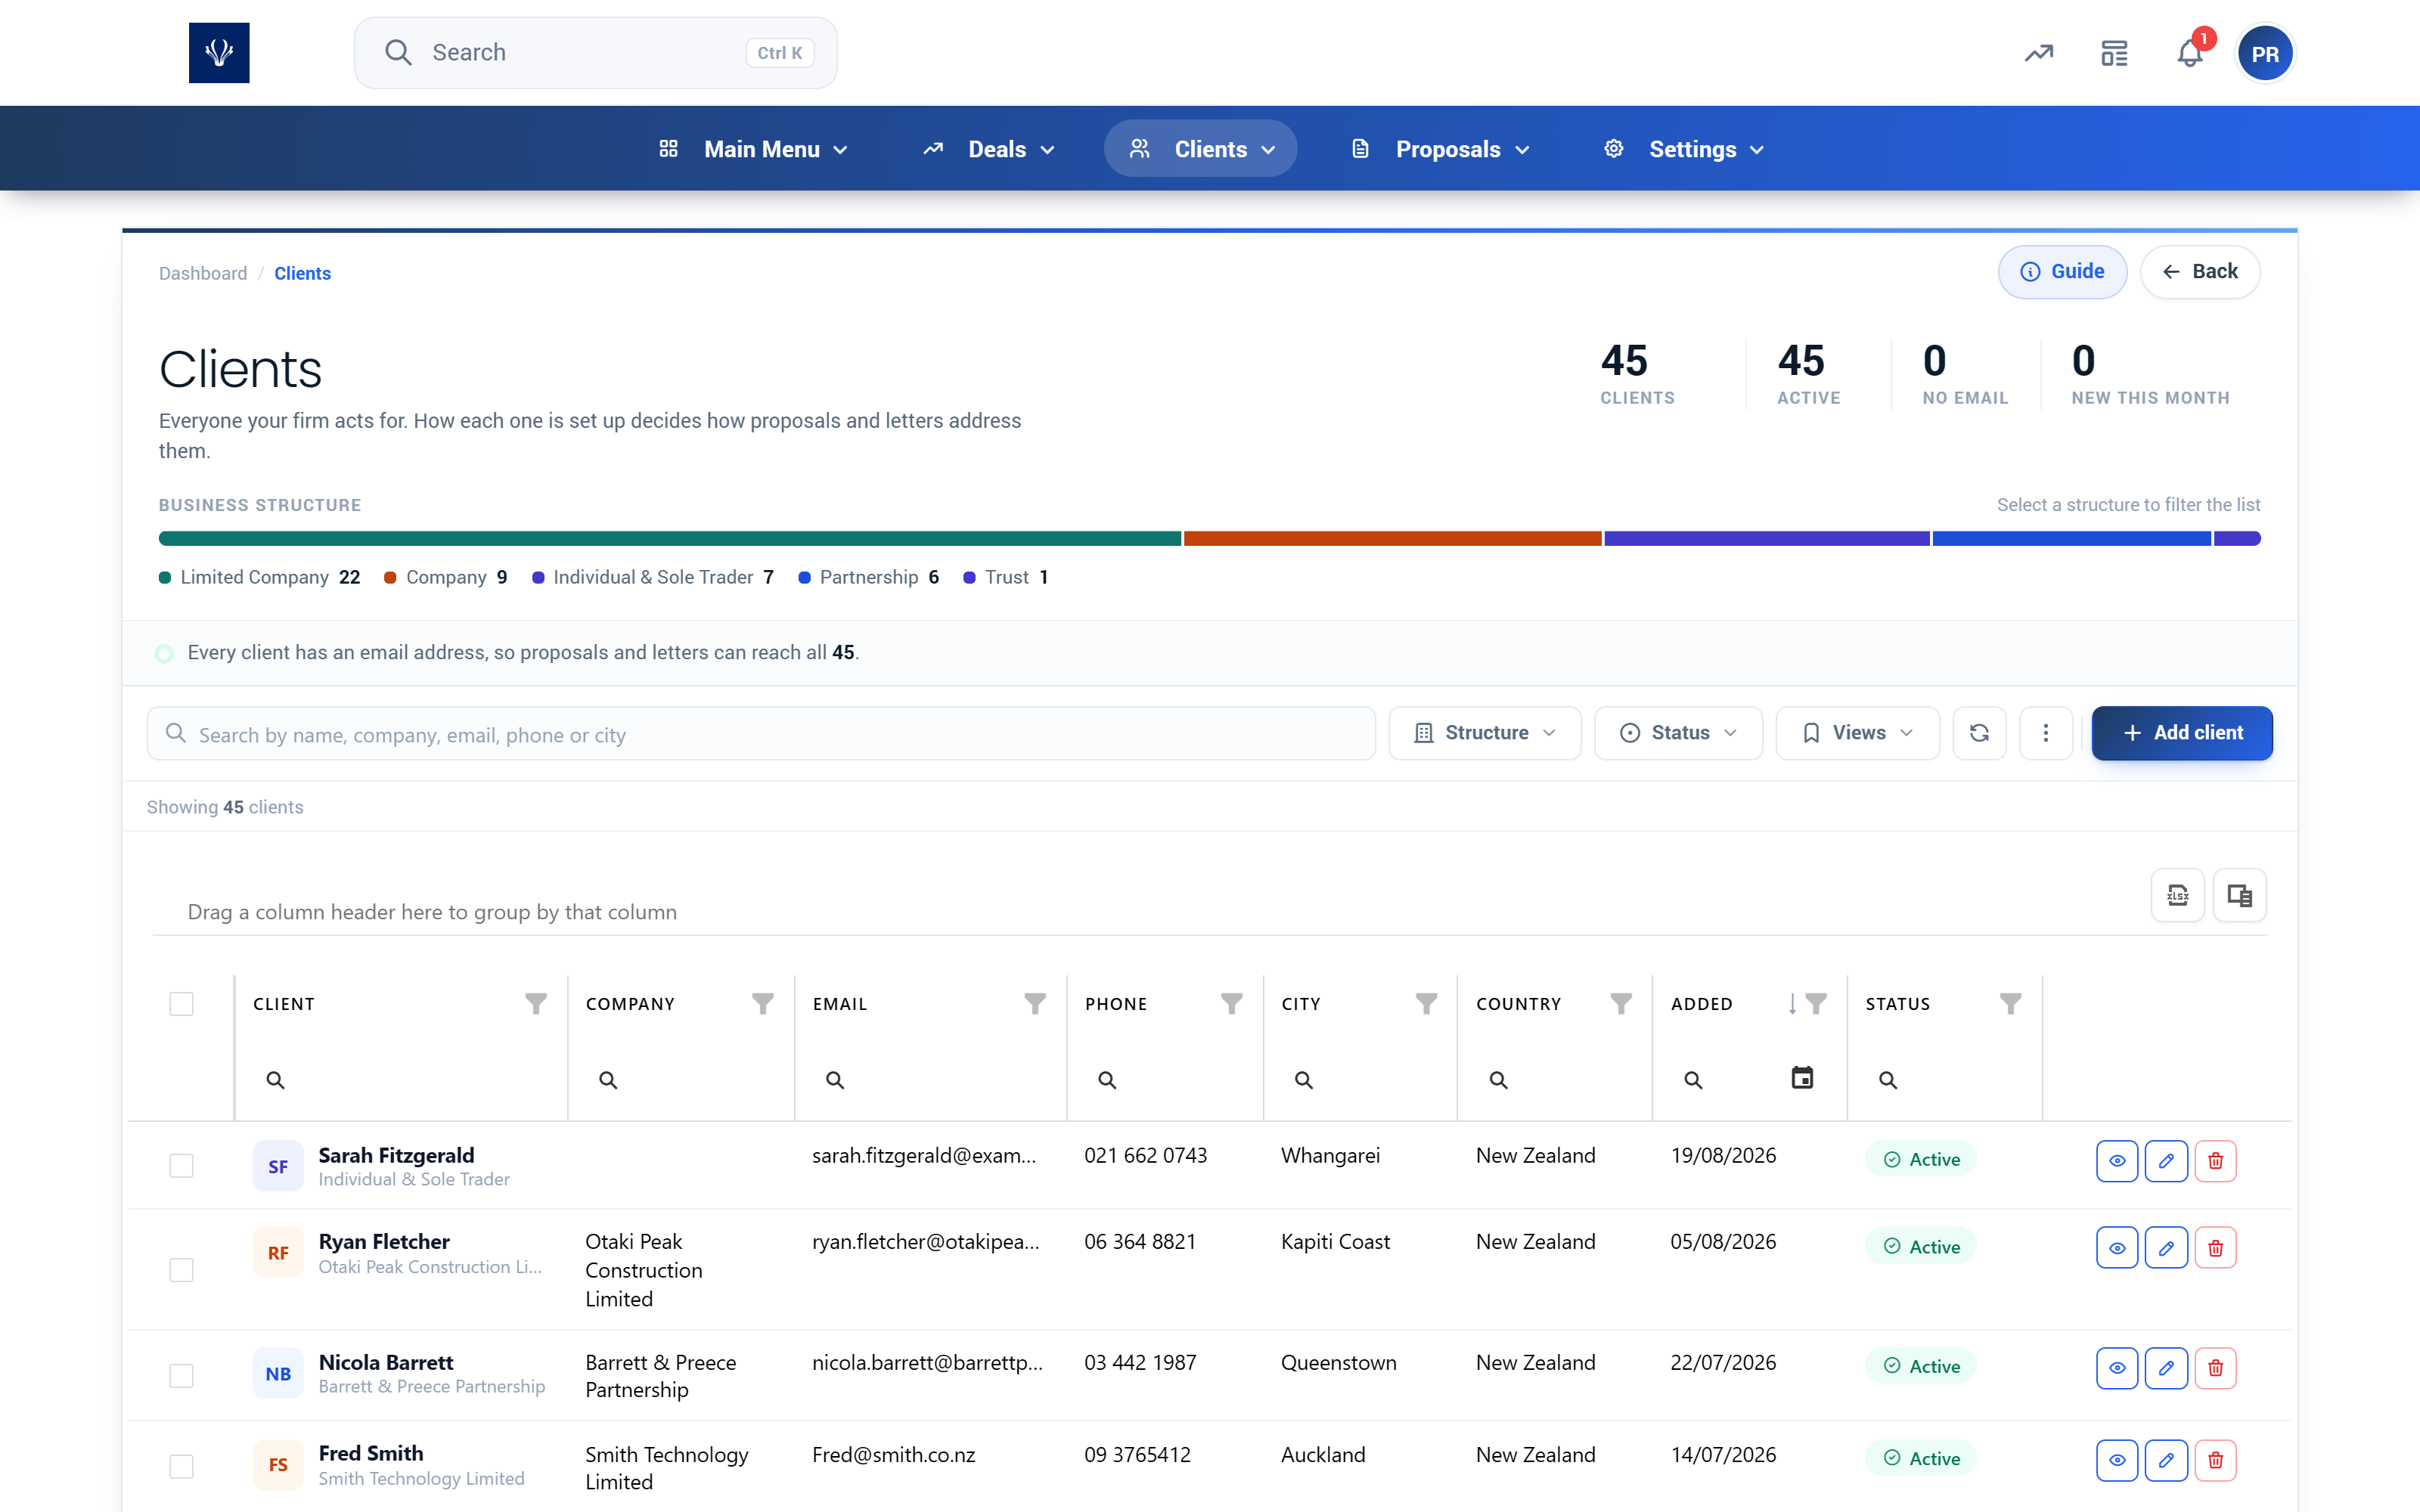Delete Ryan Fletcher with trash icon
This screenshot has width=2420, height=1512.
[2215, 1248]
